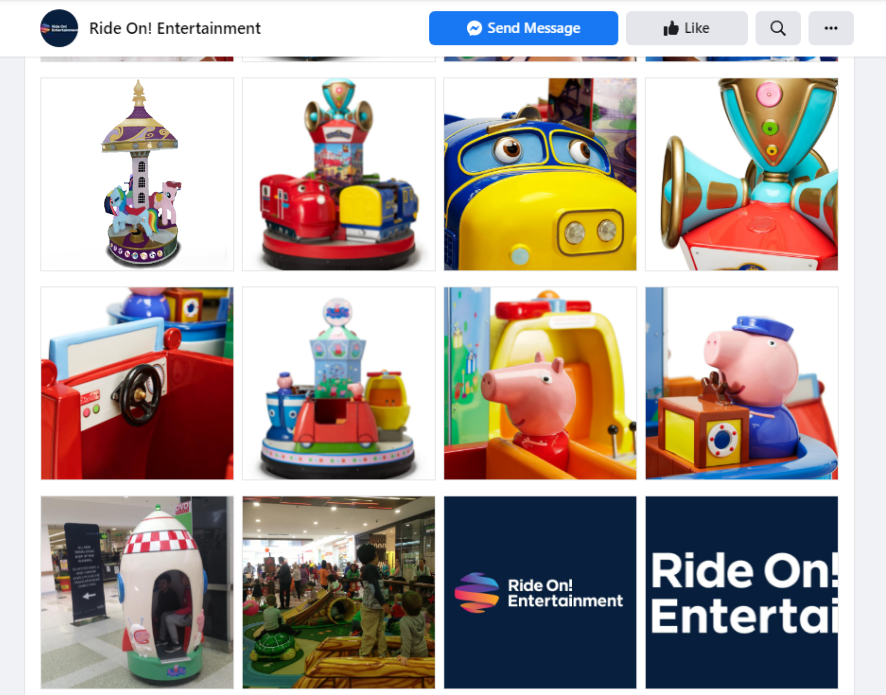Screen dimensions: 886x695
Task: View the Peppa Pig carousel ride photo
Action: point(338,383)
